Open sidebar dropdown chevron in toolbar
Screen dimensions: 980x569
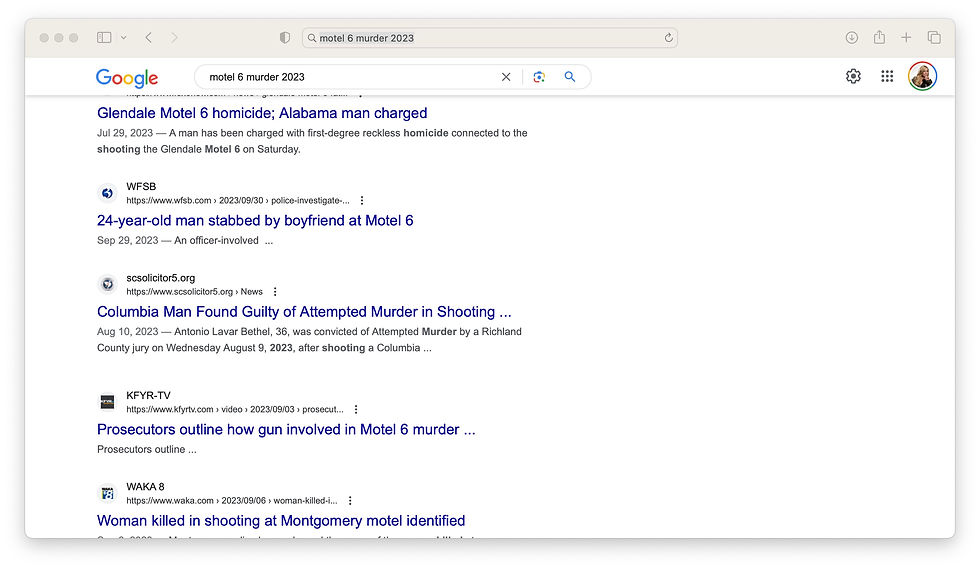[x=124, y=38]
